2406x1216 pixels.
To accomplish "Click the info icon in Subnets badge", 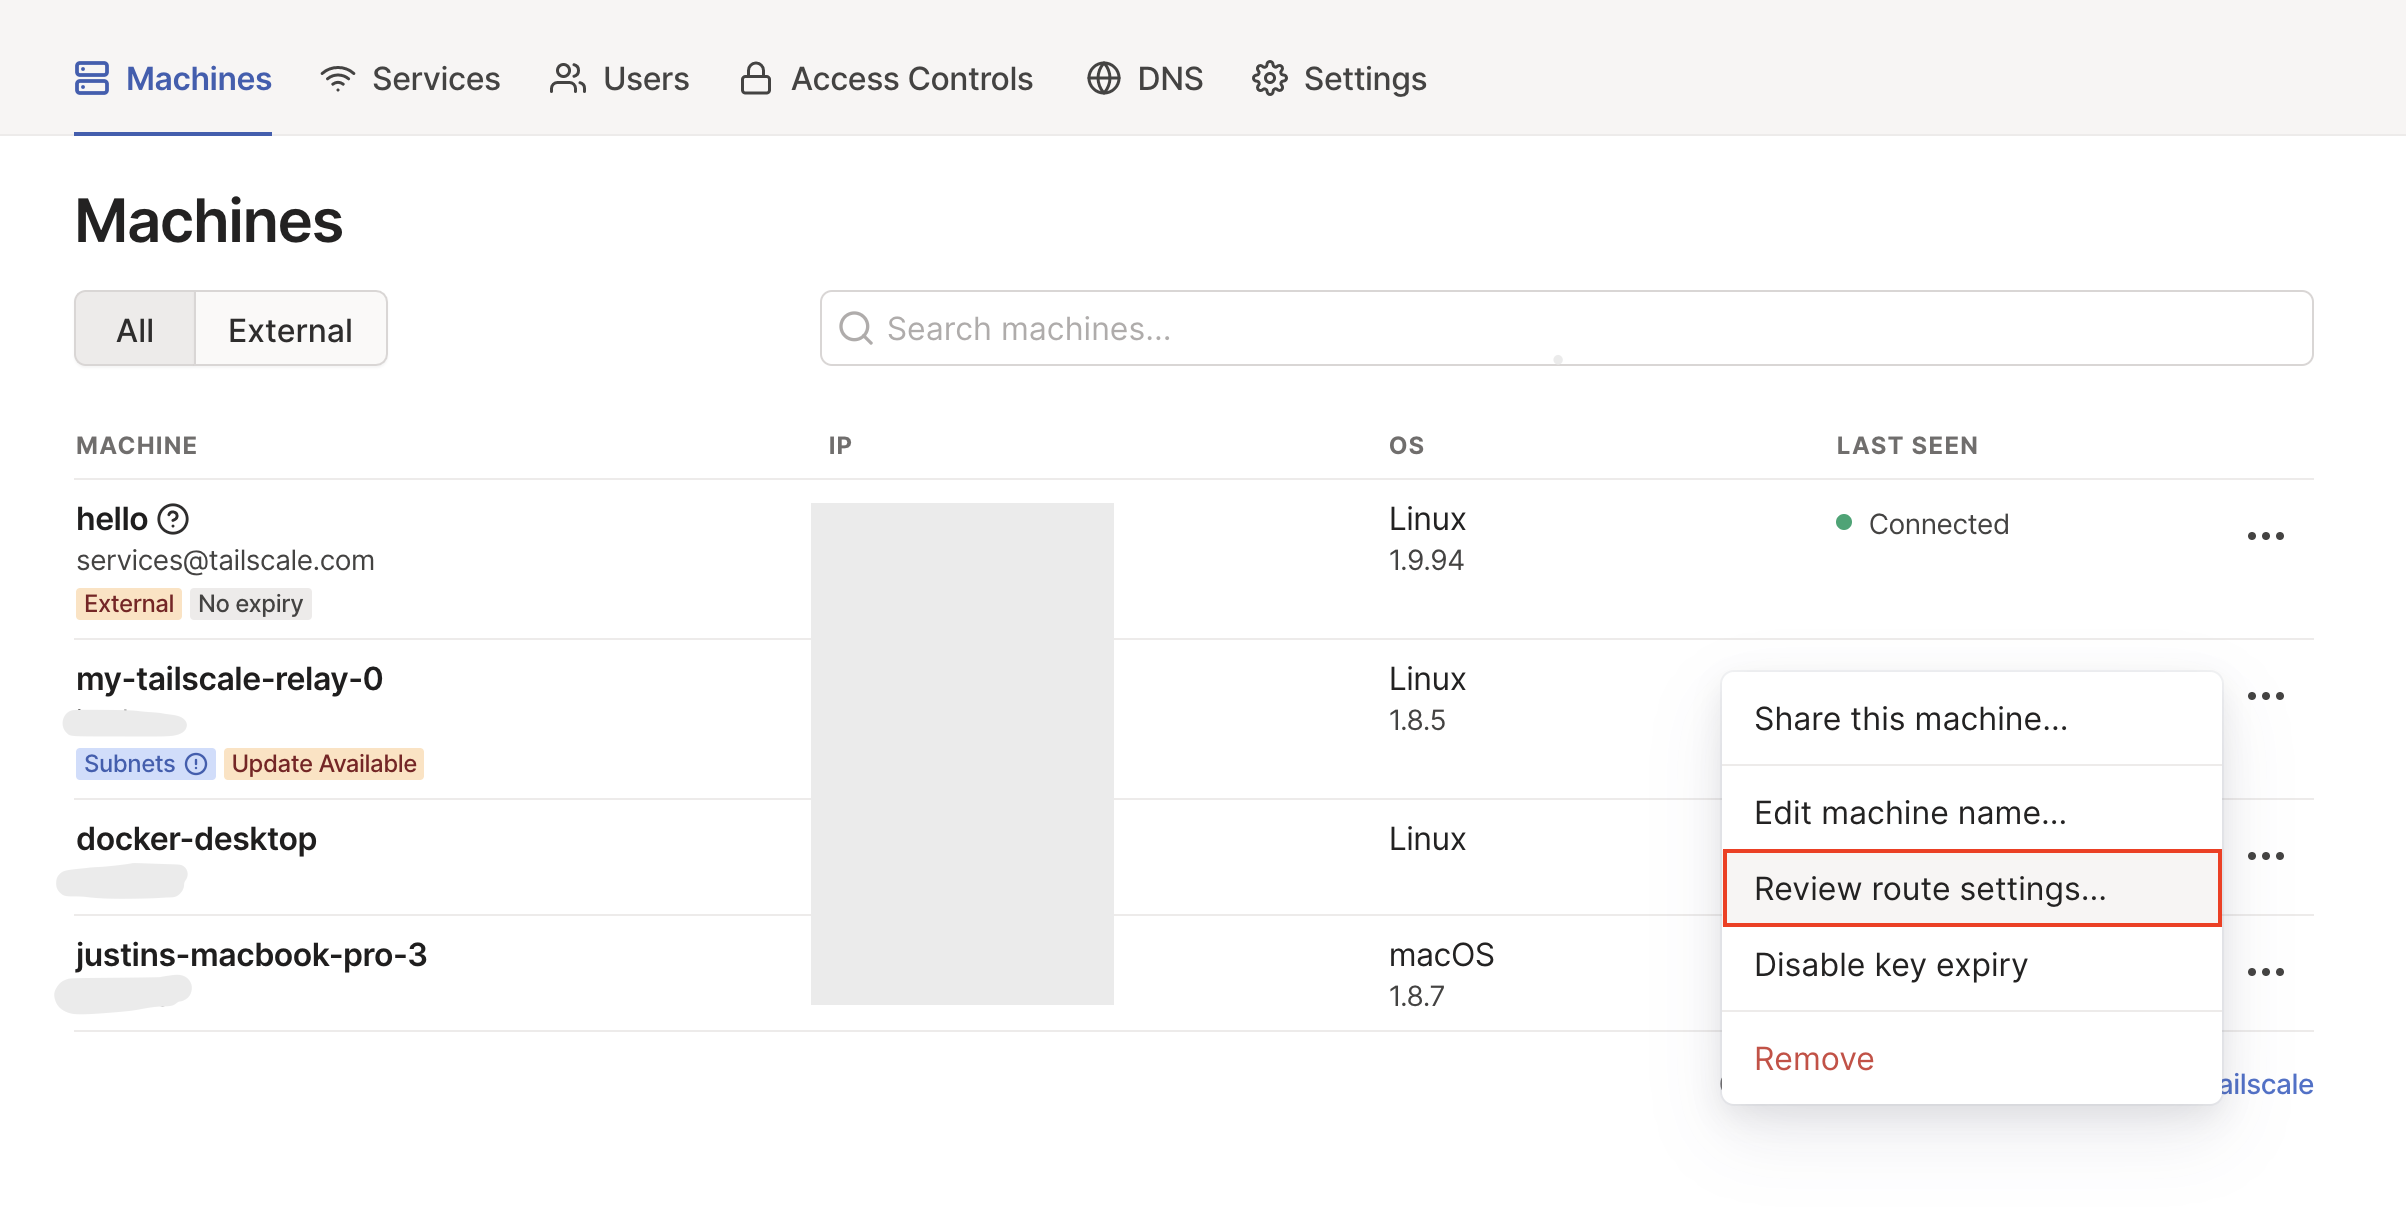I will tap(197, 764).
